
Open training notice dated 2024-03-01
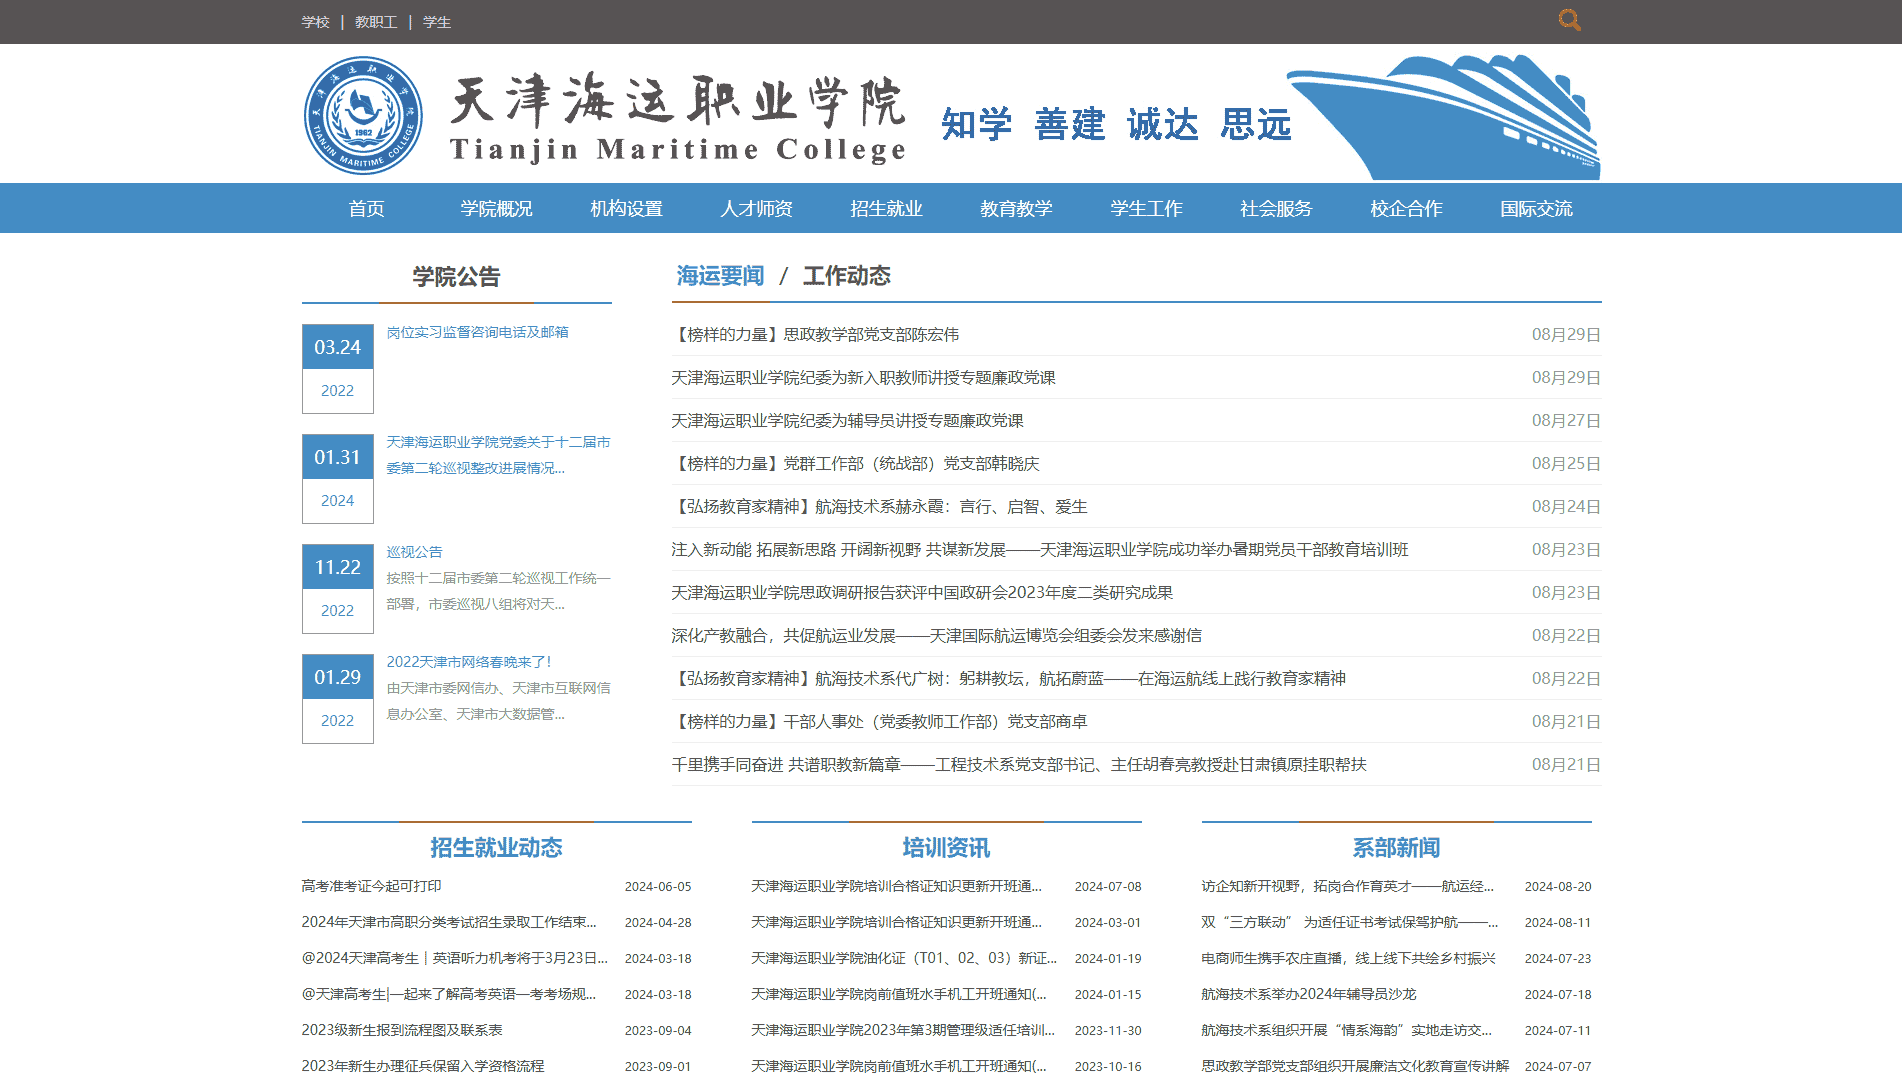point(897,922)
